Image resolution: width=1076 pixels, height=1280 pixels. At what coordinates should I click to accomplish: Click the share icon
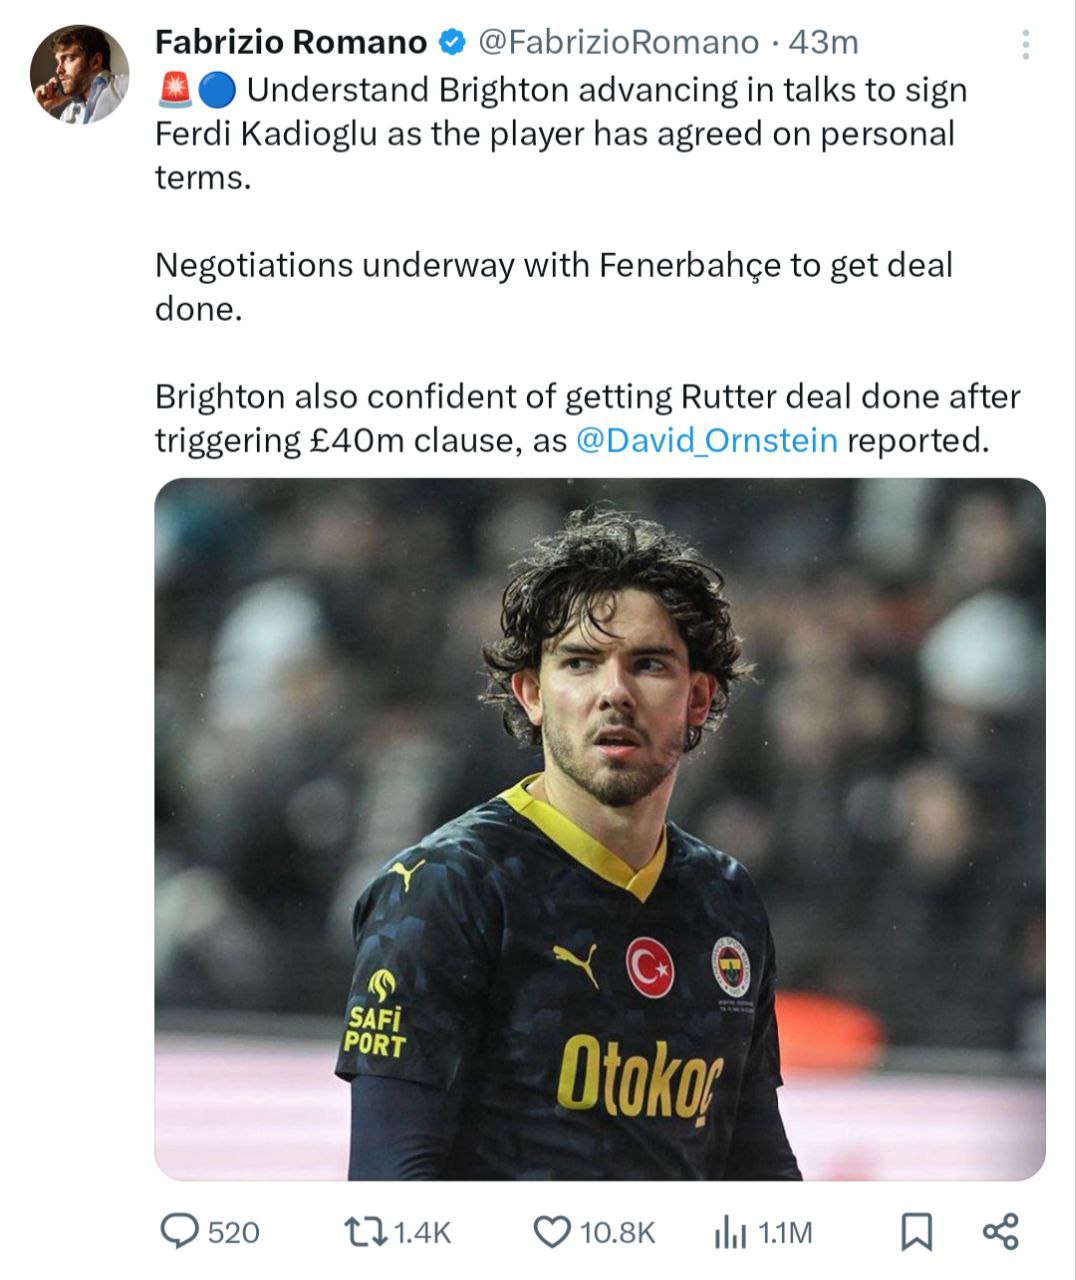coord(1000,1231)
